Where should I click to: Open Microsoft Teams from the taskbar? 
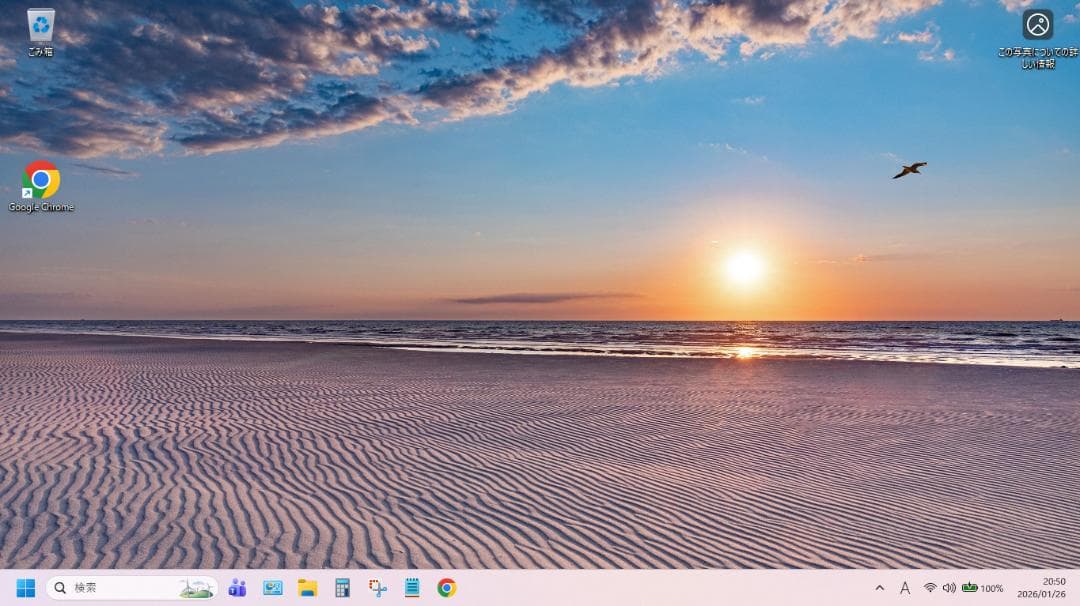pyautogui.click(x=237, y=588)
